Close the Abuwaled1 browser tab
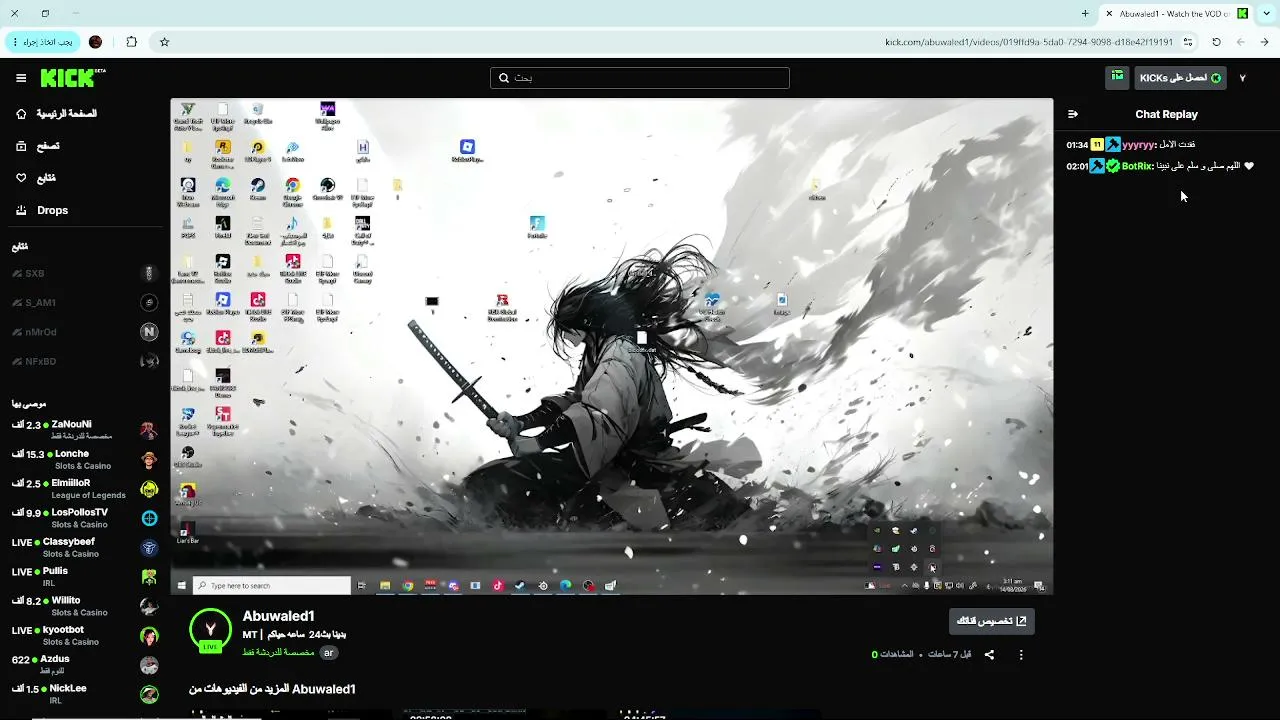Viewport: 1280px width, 720px height. click(1109, 14)
